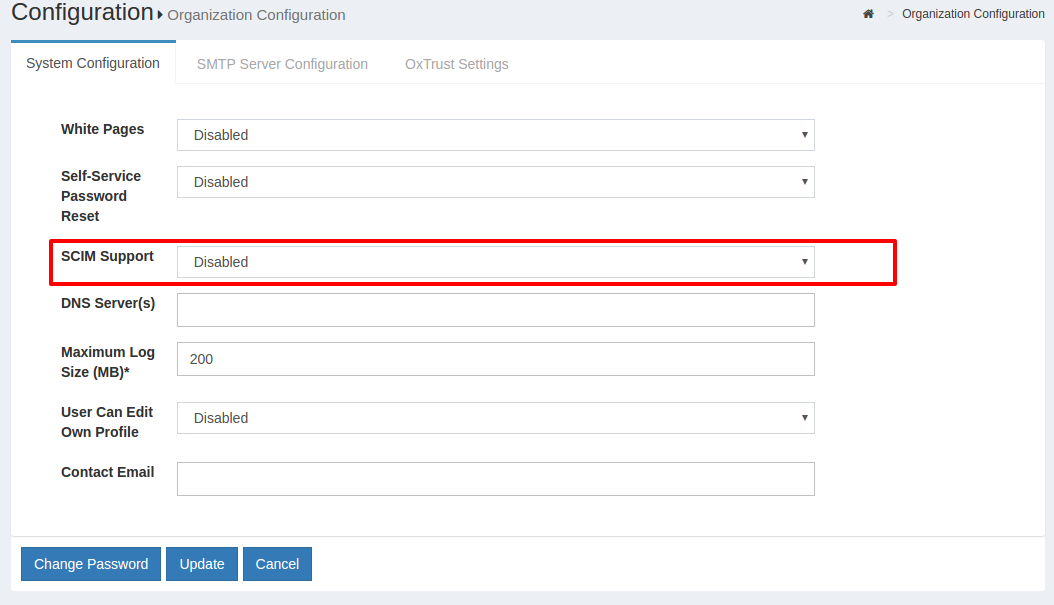Hit the Cancel button
The width and height of the screenshot is (1054, 605).
coord(277,564)
